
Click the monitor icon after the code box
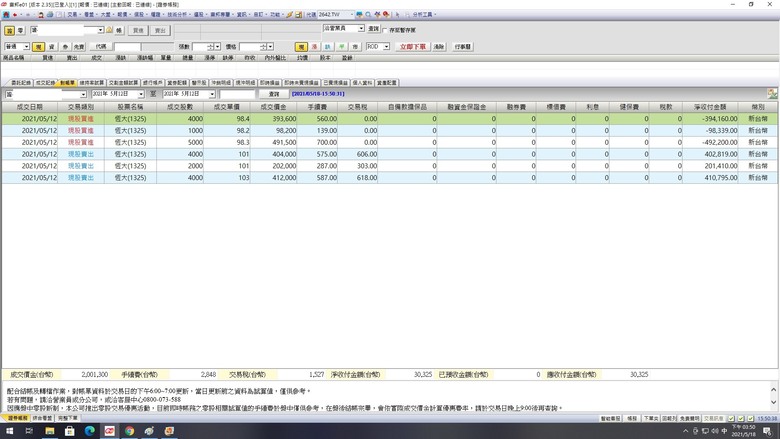pyautogui.click(x=359, y=15)
